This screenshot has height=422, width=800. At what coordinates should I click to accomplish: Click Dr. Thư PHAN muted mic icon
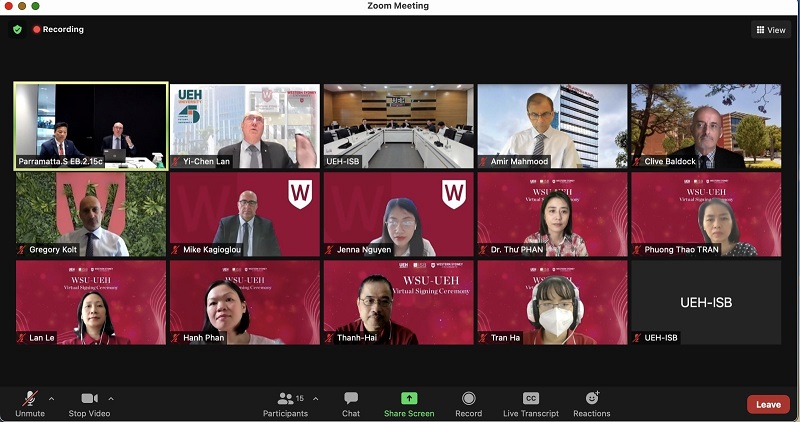[x=483, y=250]
